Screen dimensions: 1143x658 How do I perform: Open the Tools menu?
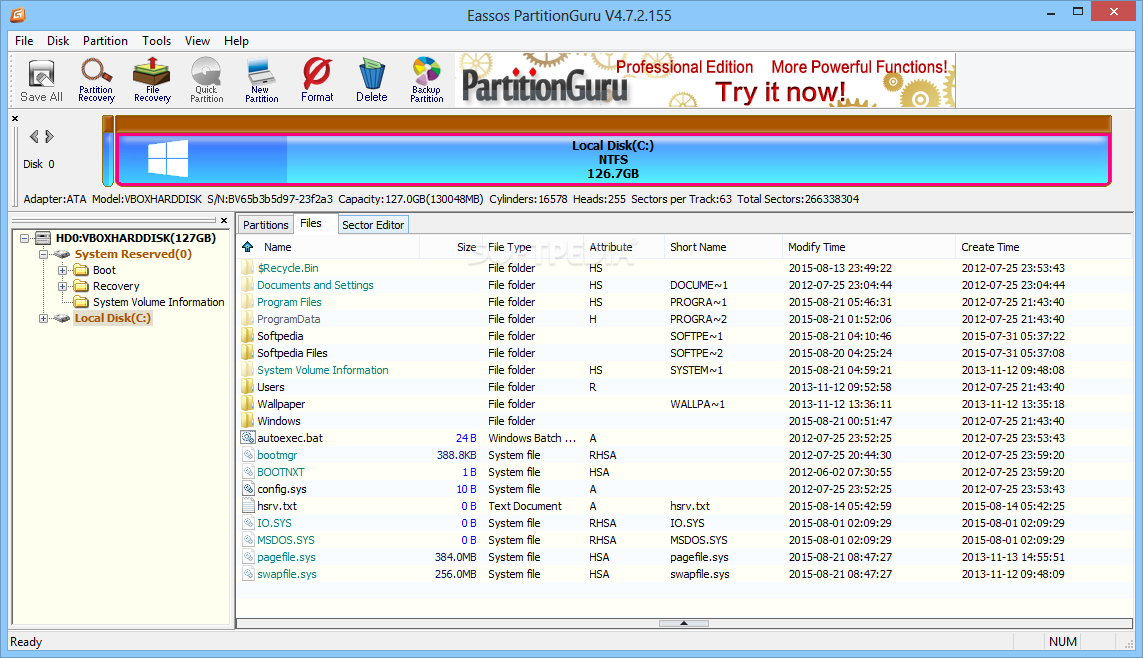point(156,41)
